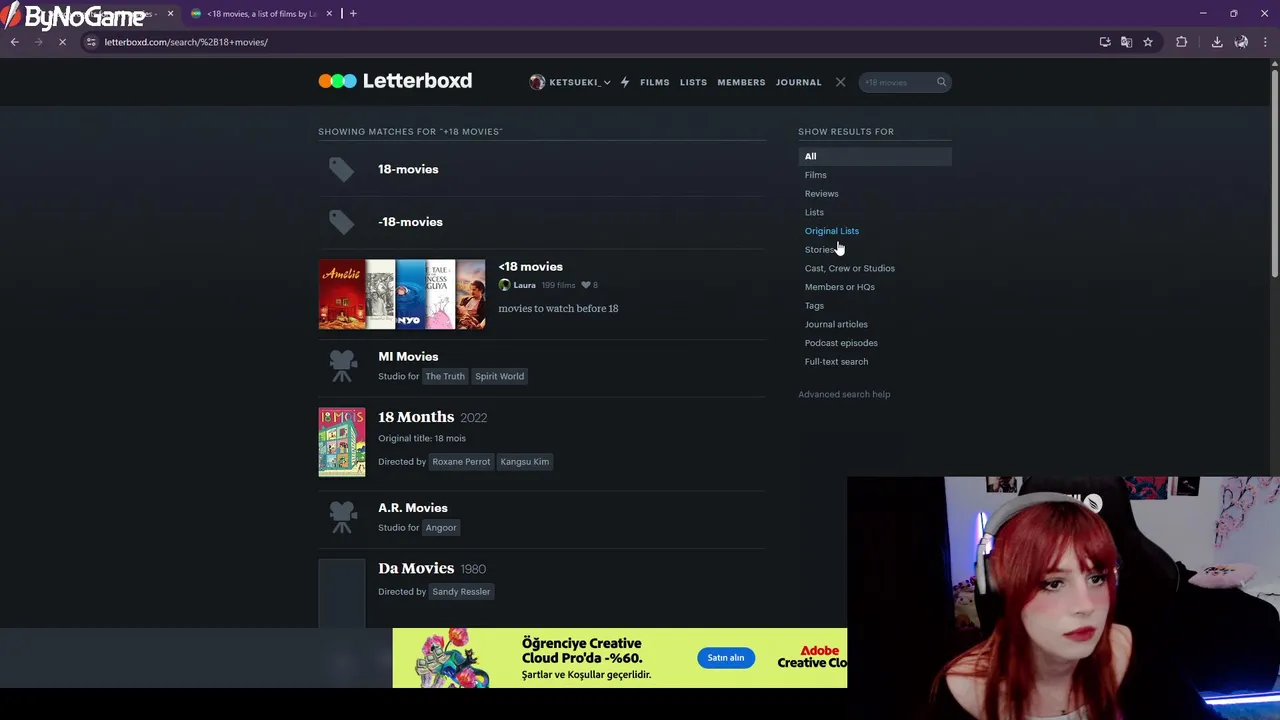Click the <18 movies list poster thumbnail
Image resolution: width=1280 pixels, height=720 pixels.
[x=402, y=294]
